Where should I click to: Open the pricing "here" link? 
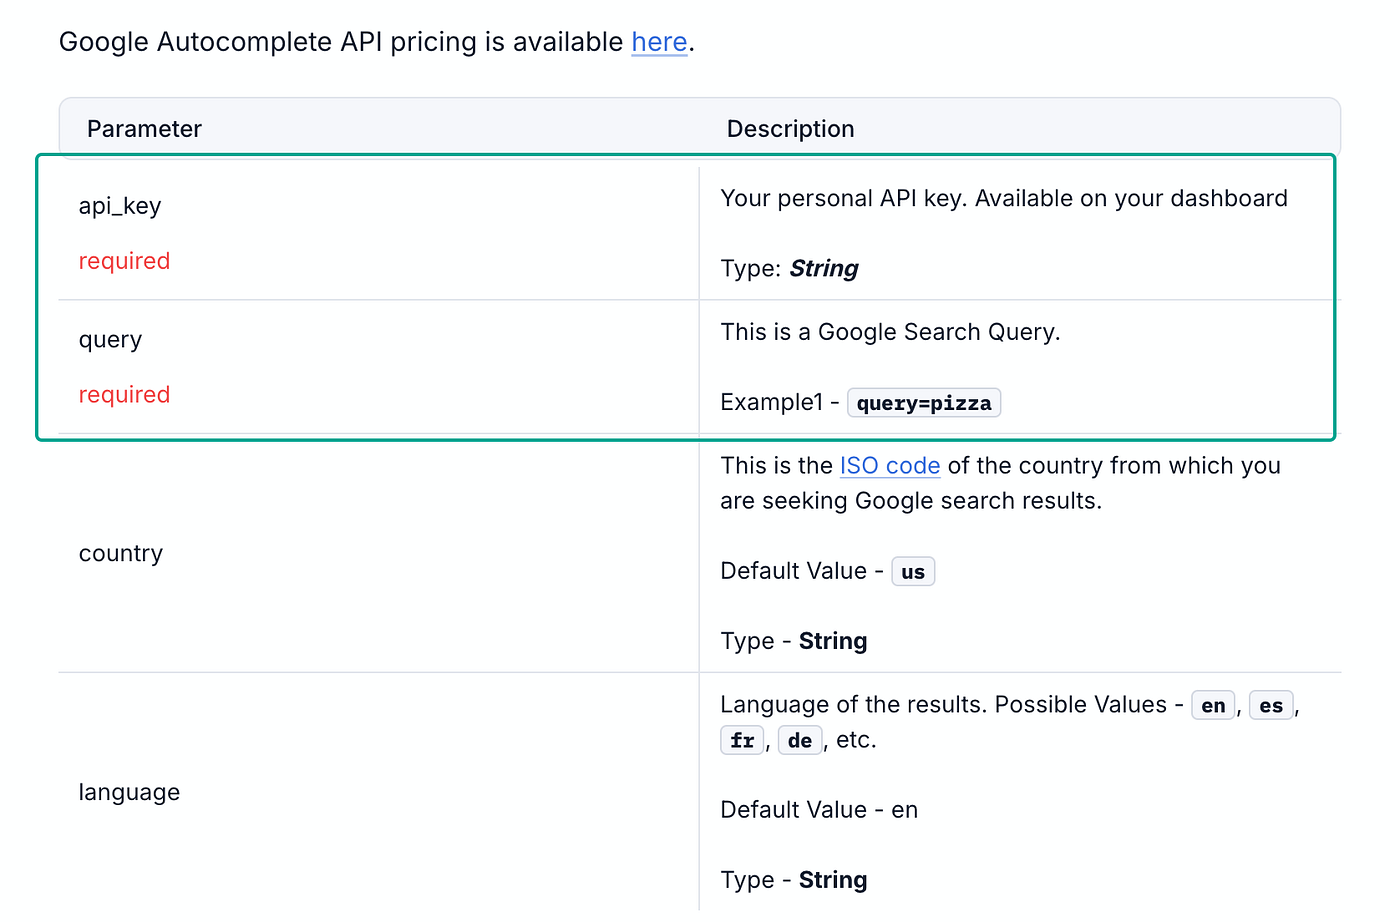(x=659, y=42)
